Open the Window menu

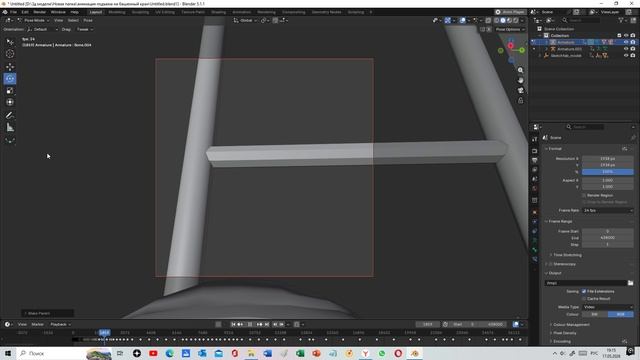click(58, 12)
